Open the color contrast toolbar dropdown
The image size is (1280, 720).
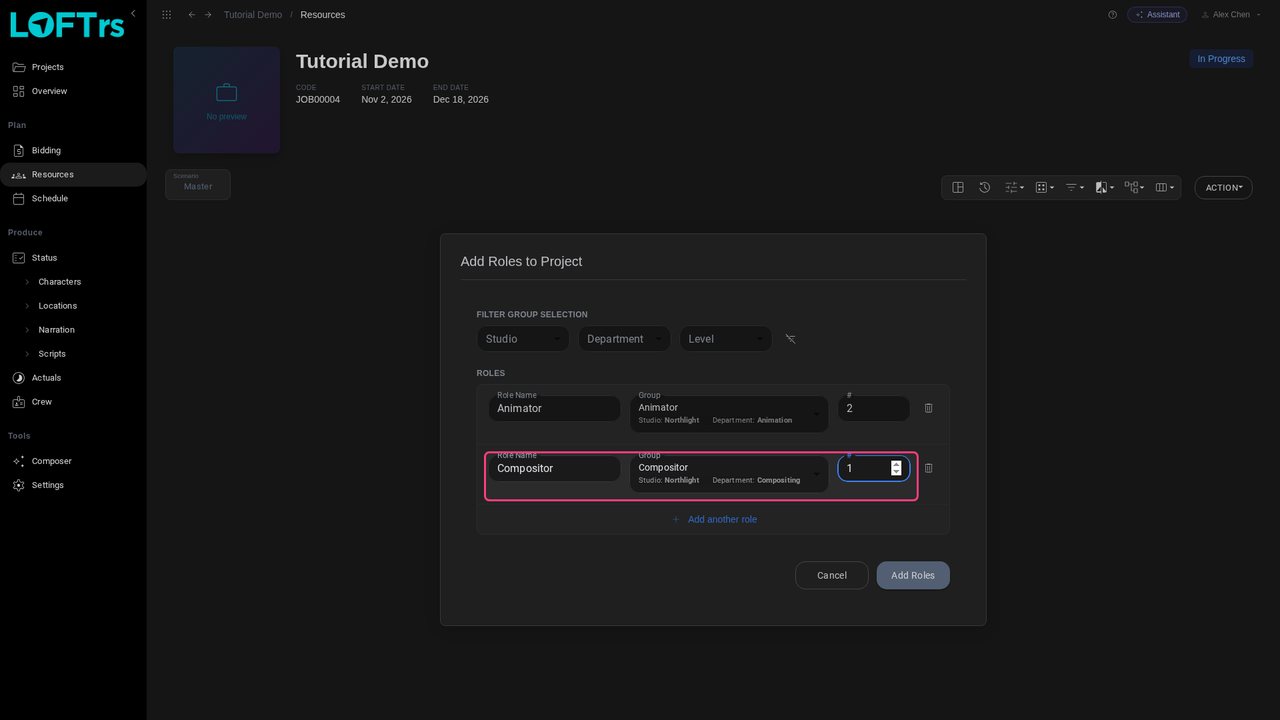click(1105, 187)
